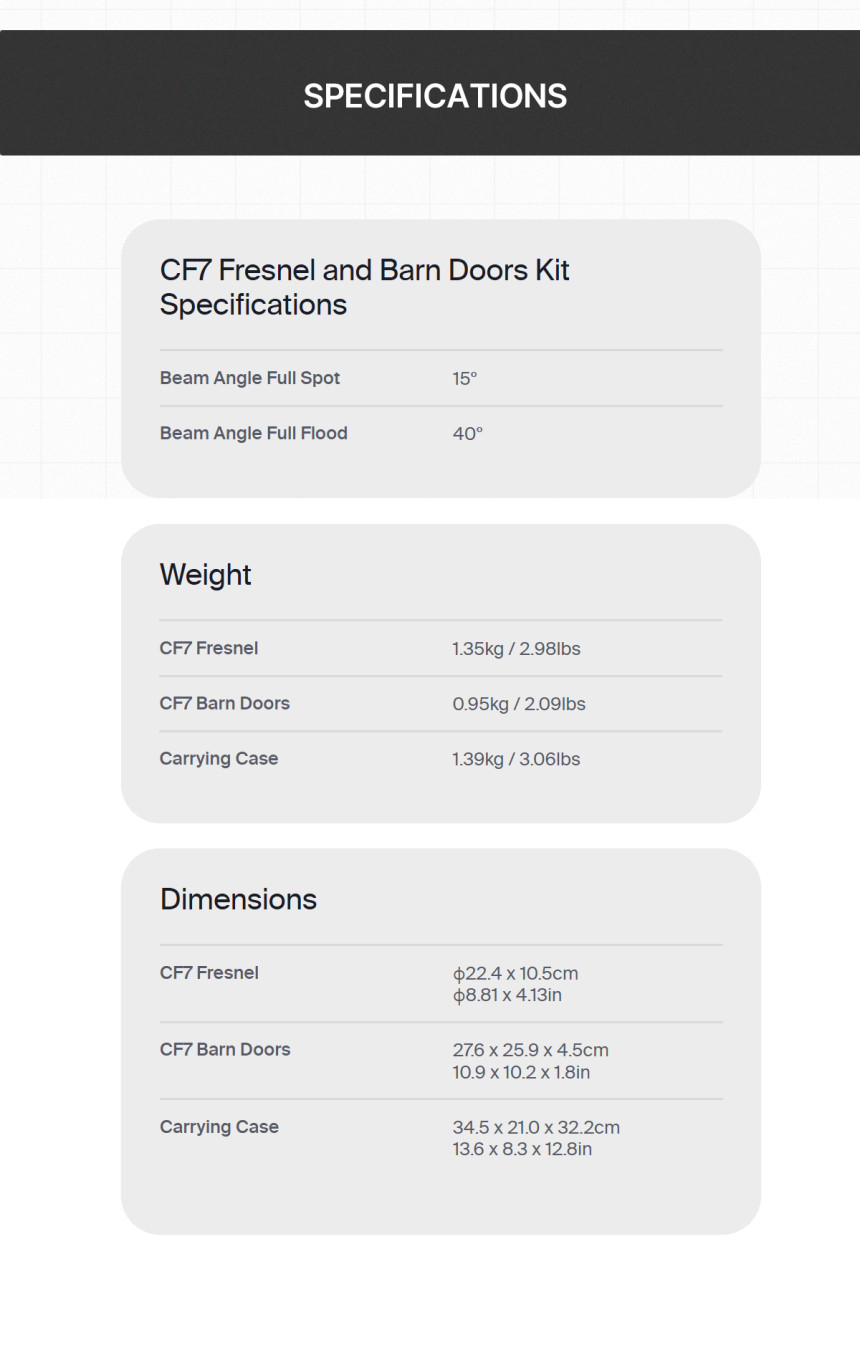The height and width of the screenshot is (1363, 860).
Task: Select Carrying Case label in Dimensions section
Action: [x=219, y=1127]
